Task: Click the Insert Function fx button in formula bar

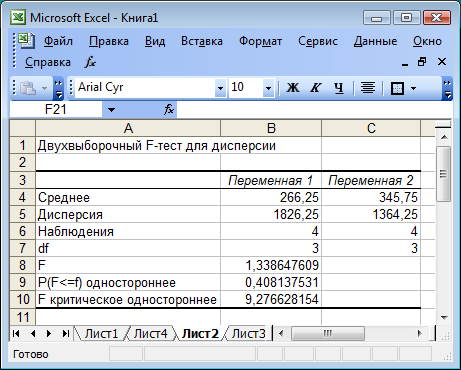Action: pos(169,109)
